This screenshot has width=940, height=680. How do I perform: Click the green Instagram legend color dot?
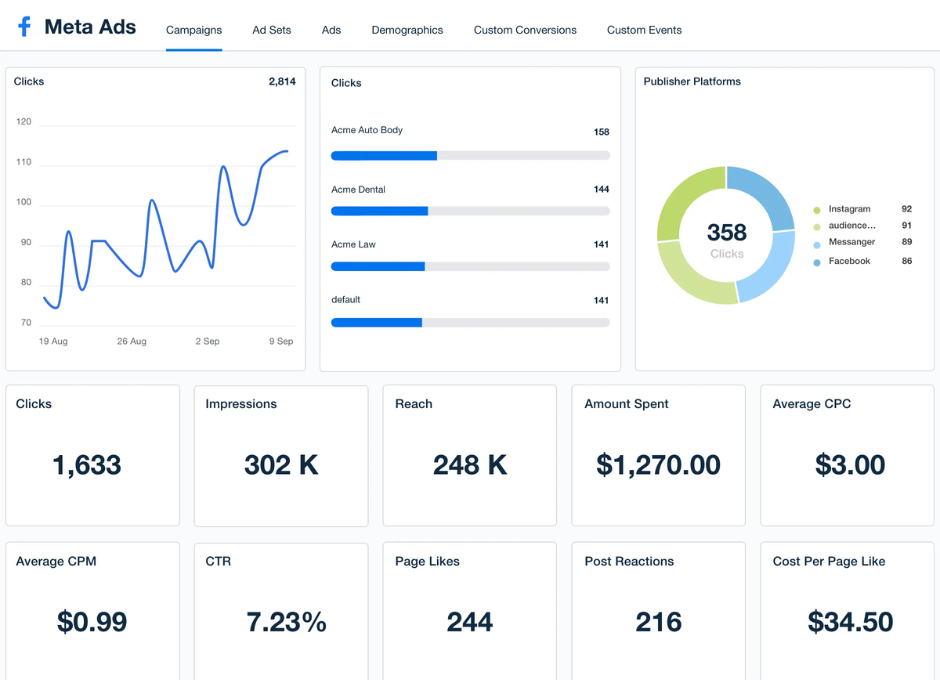point(817,209)
